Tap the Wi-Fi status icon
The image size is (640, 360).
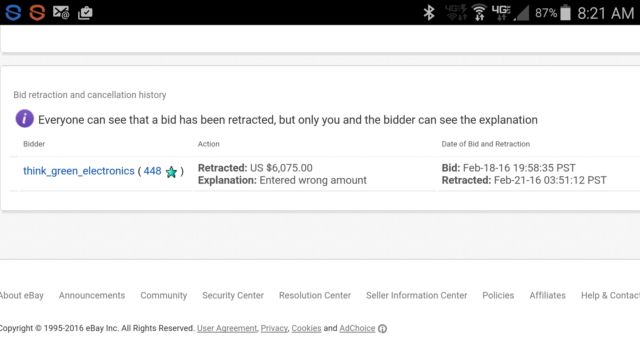(x=479, y=13)
